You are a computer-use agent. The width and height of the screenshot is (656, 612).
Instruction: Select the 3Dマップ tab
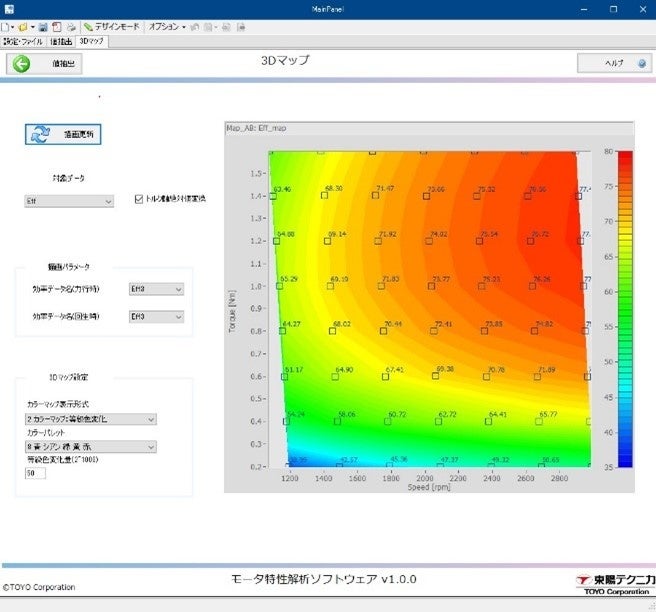pyautogui.click(x=91, y=41)
